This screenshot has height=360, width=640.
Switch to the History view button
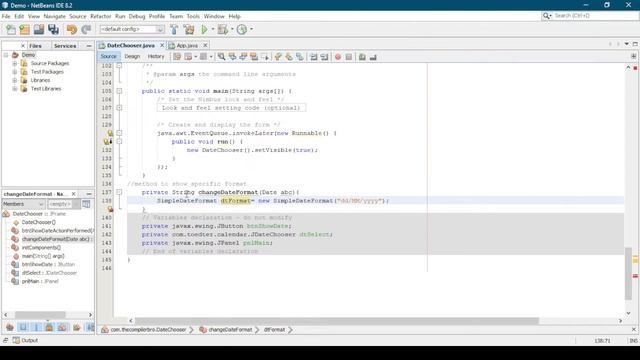[156, 56]
